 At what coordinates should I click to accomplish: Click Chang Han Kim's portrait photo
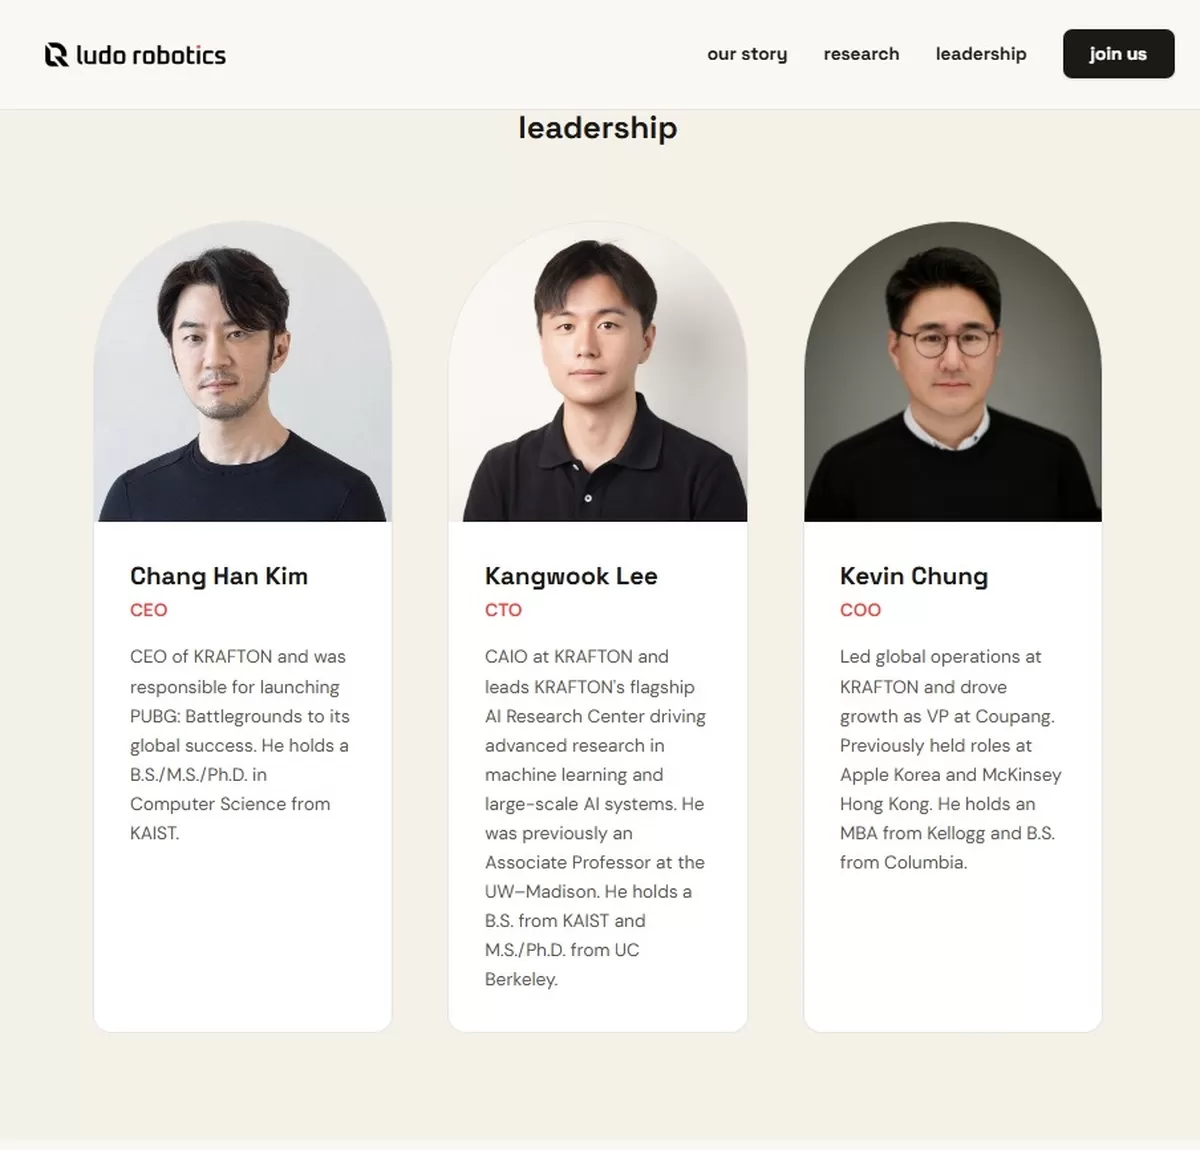click(x=242, y=371)
